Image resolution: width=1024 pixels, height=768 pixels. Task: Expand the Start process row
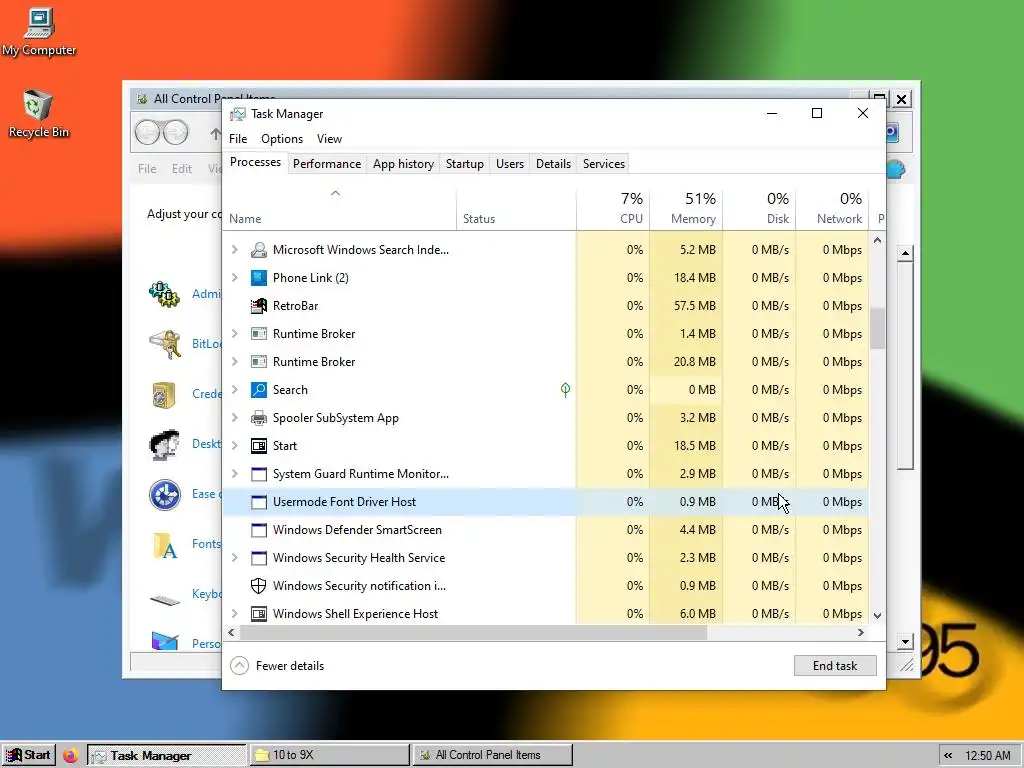coord(235,446)
